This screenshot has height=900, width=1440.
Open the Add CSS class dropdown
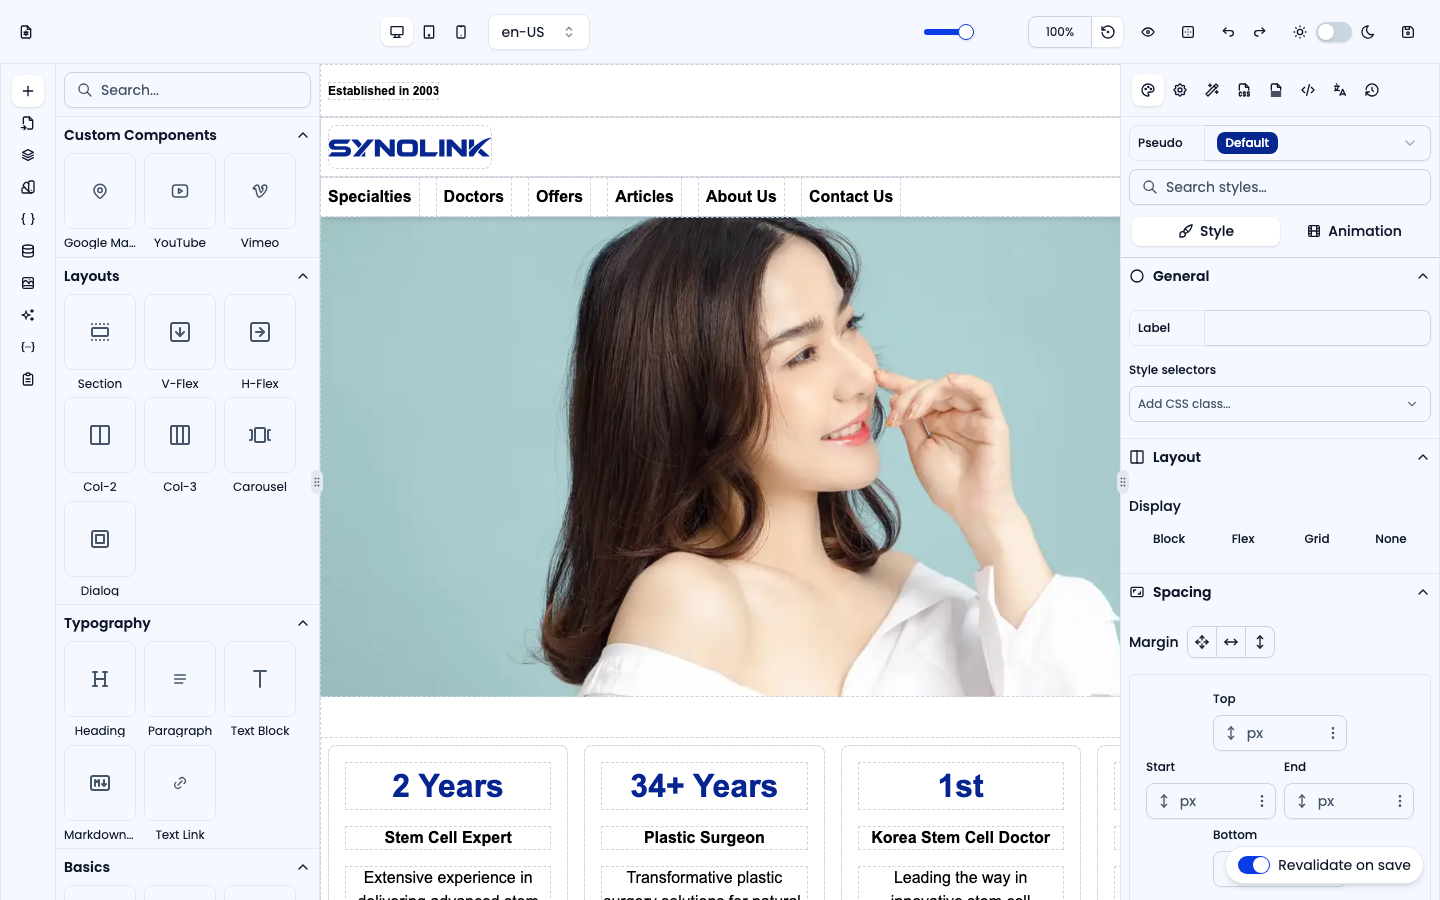coord(1280,404)
